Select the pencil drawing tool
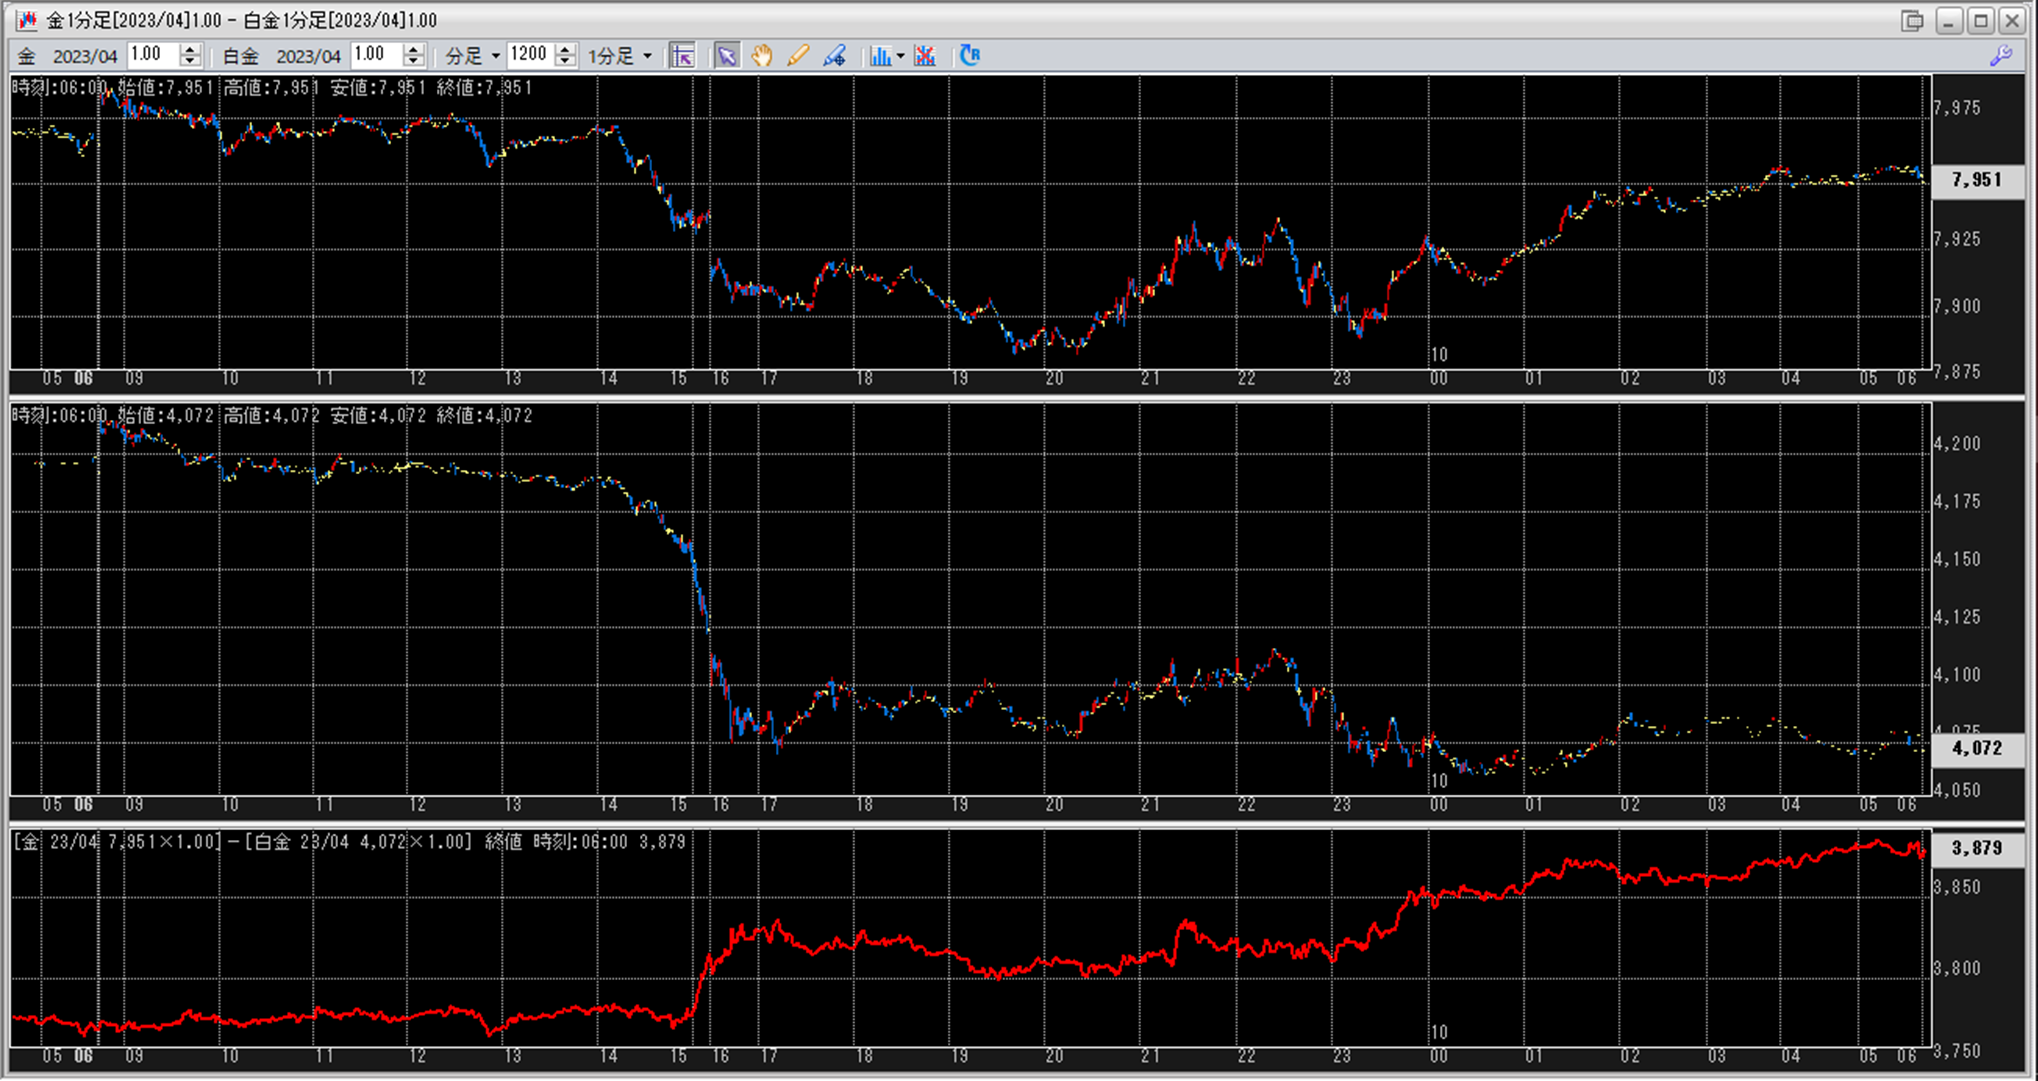Image resolution: width=2038 pixels, height=1081 pixels. [798, 56]
